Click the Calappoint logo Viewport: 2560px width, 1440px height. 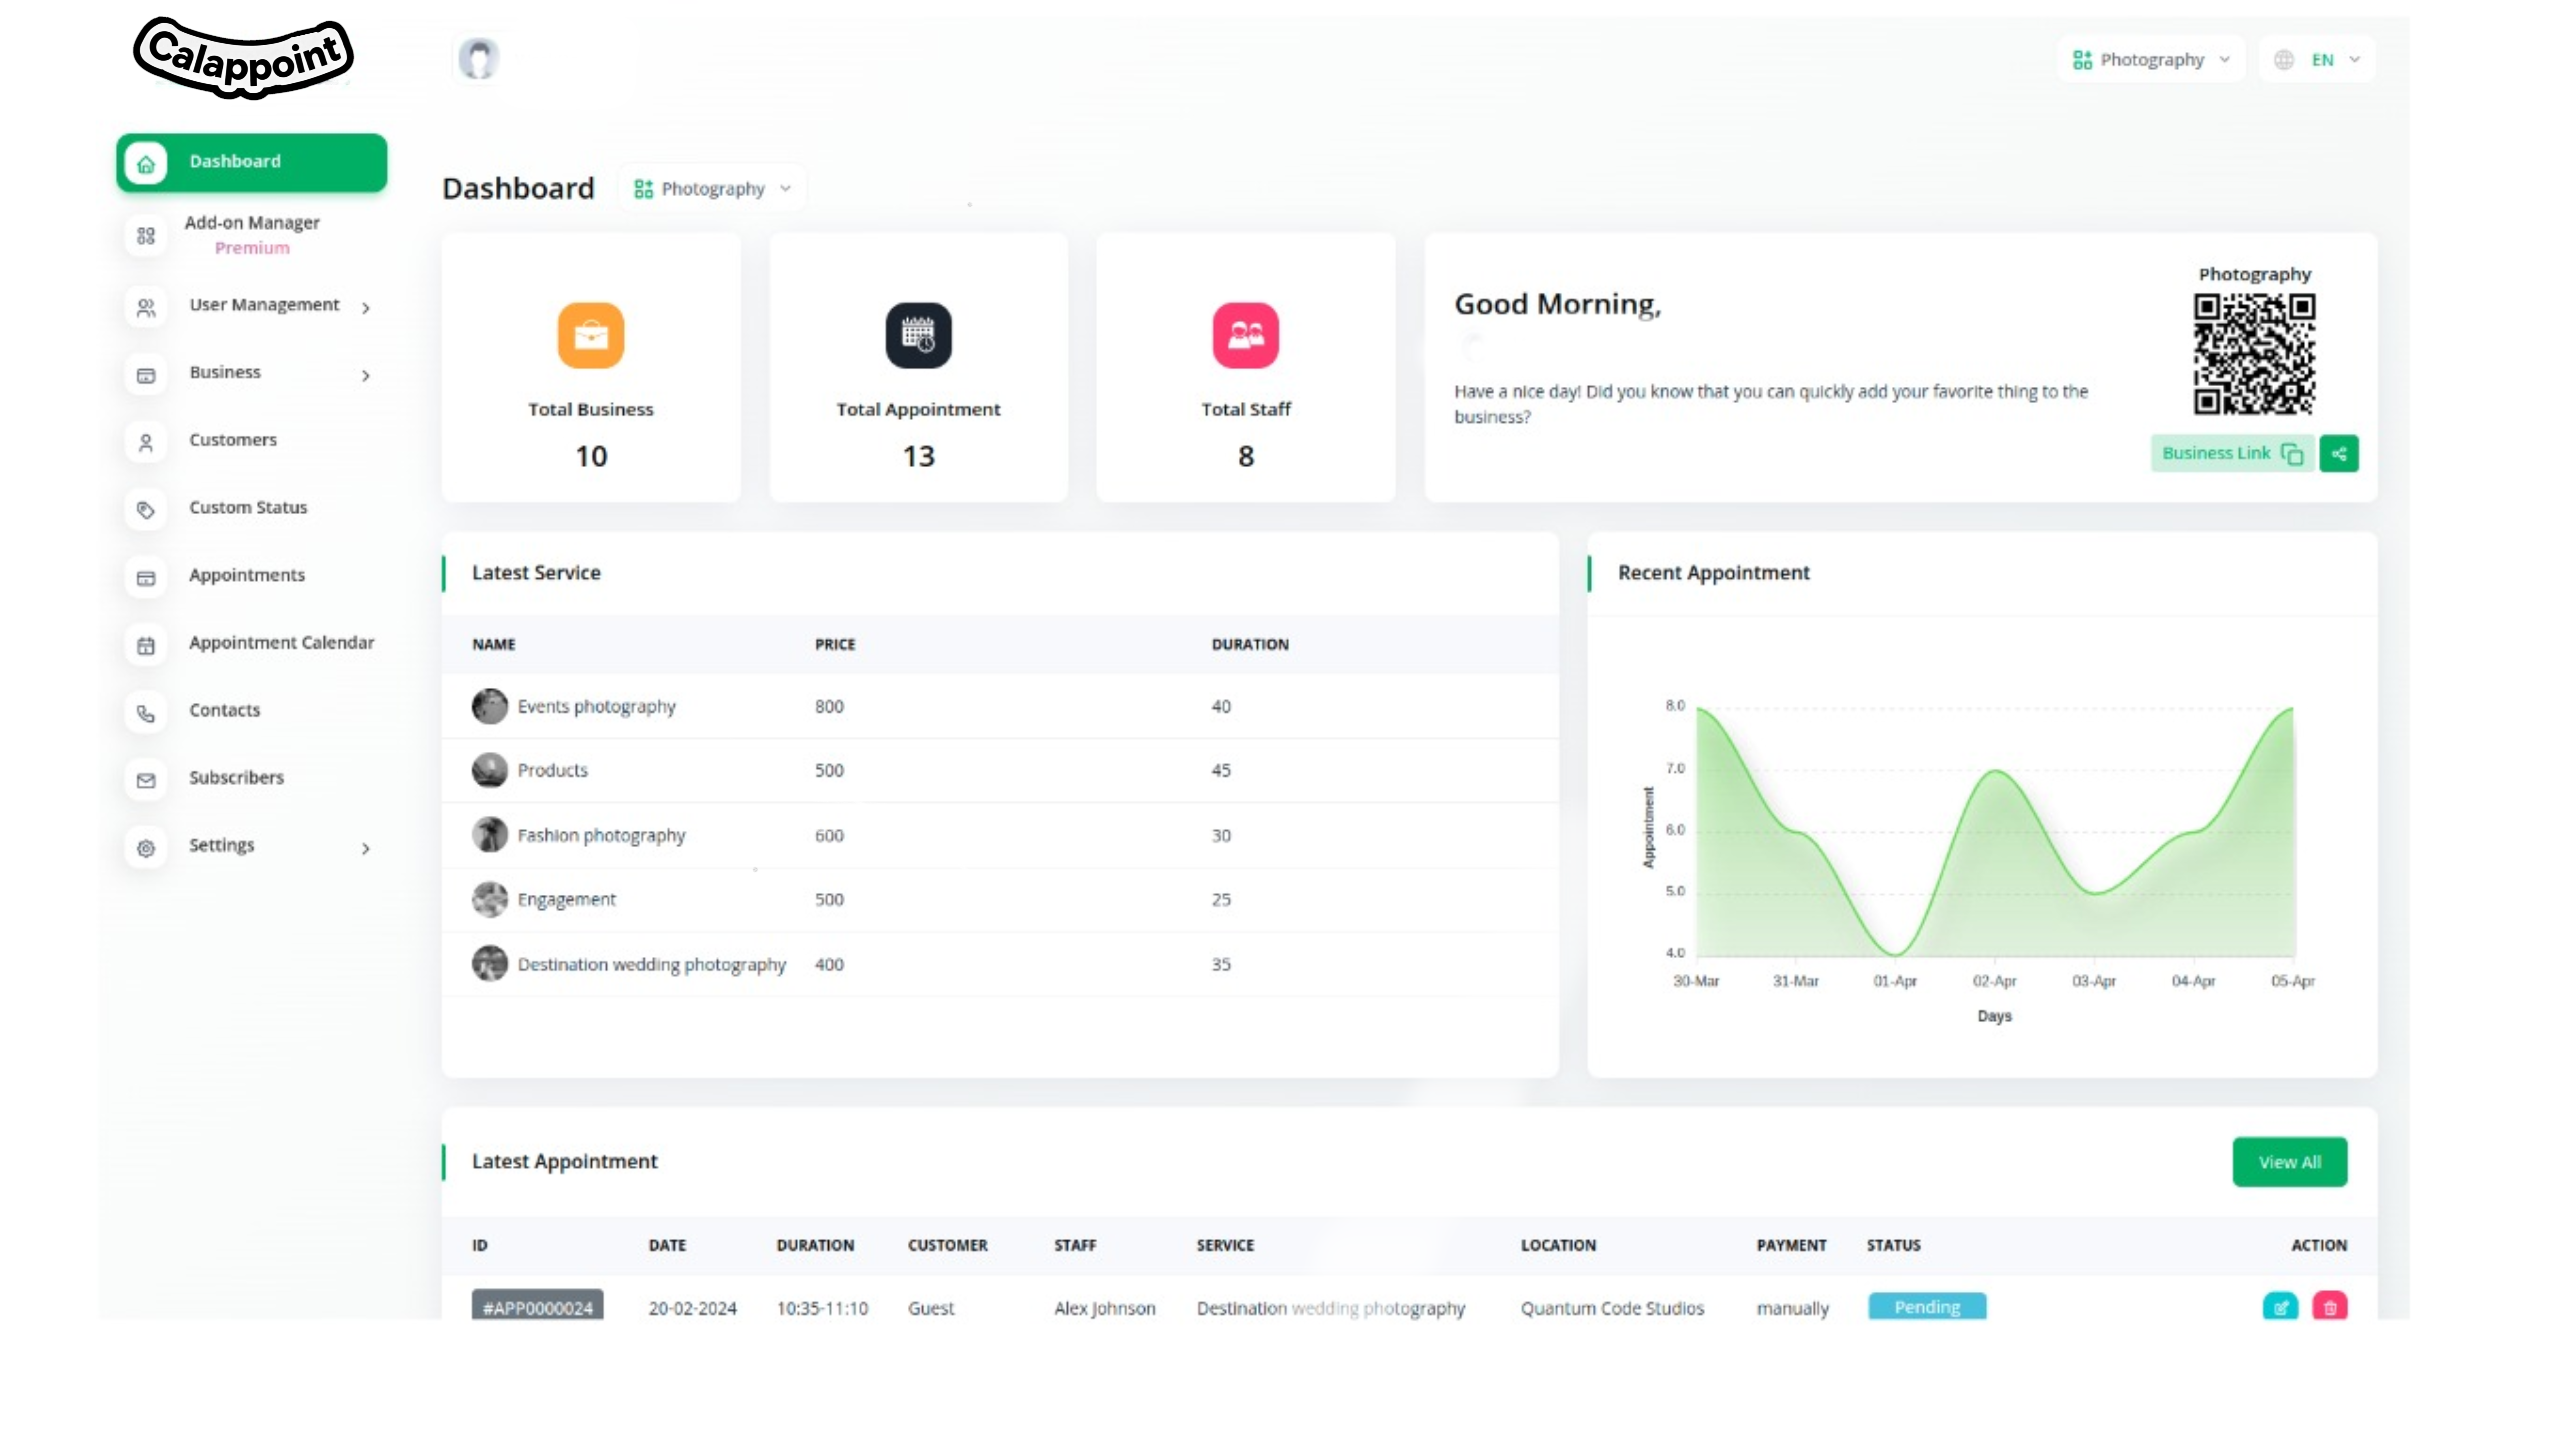point(244,58)
